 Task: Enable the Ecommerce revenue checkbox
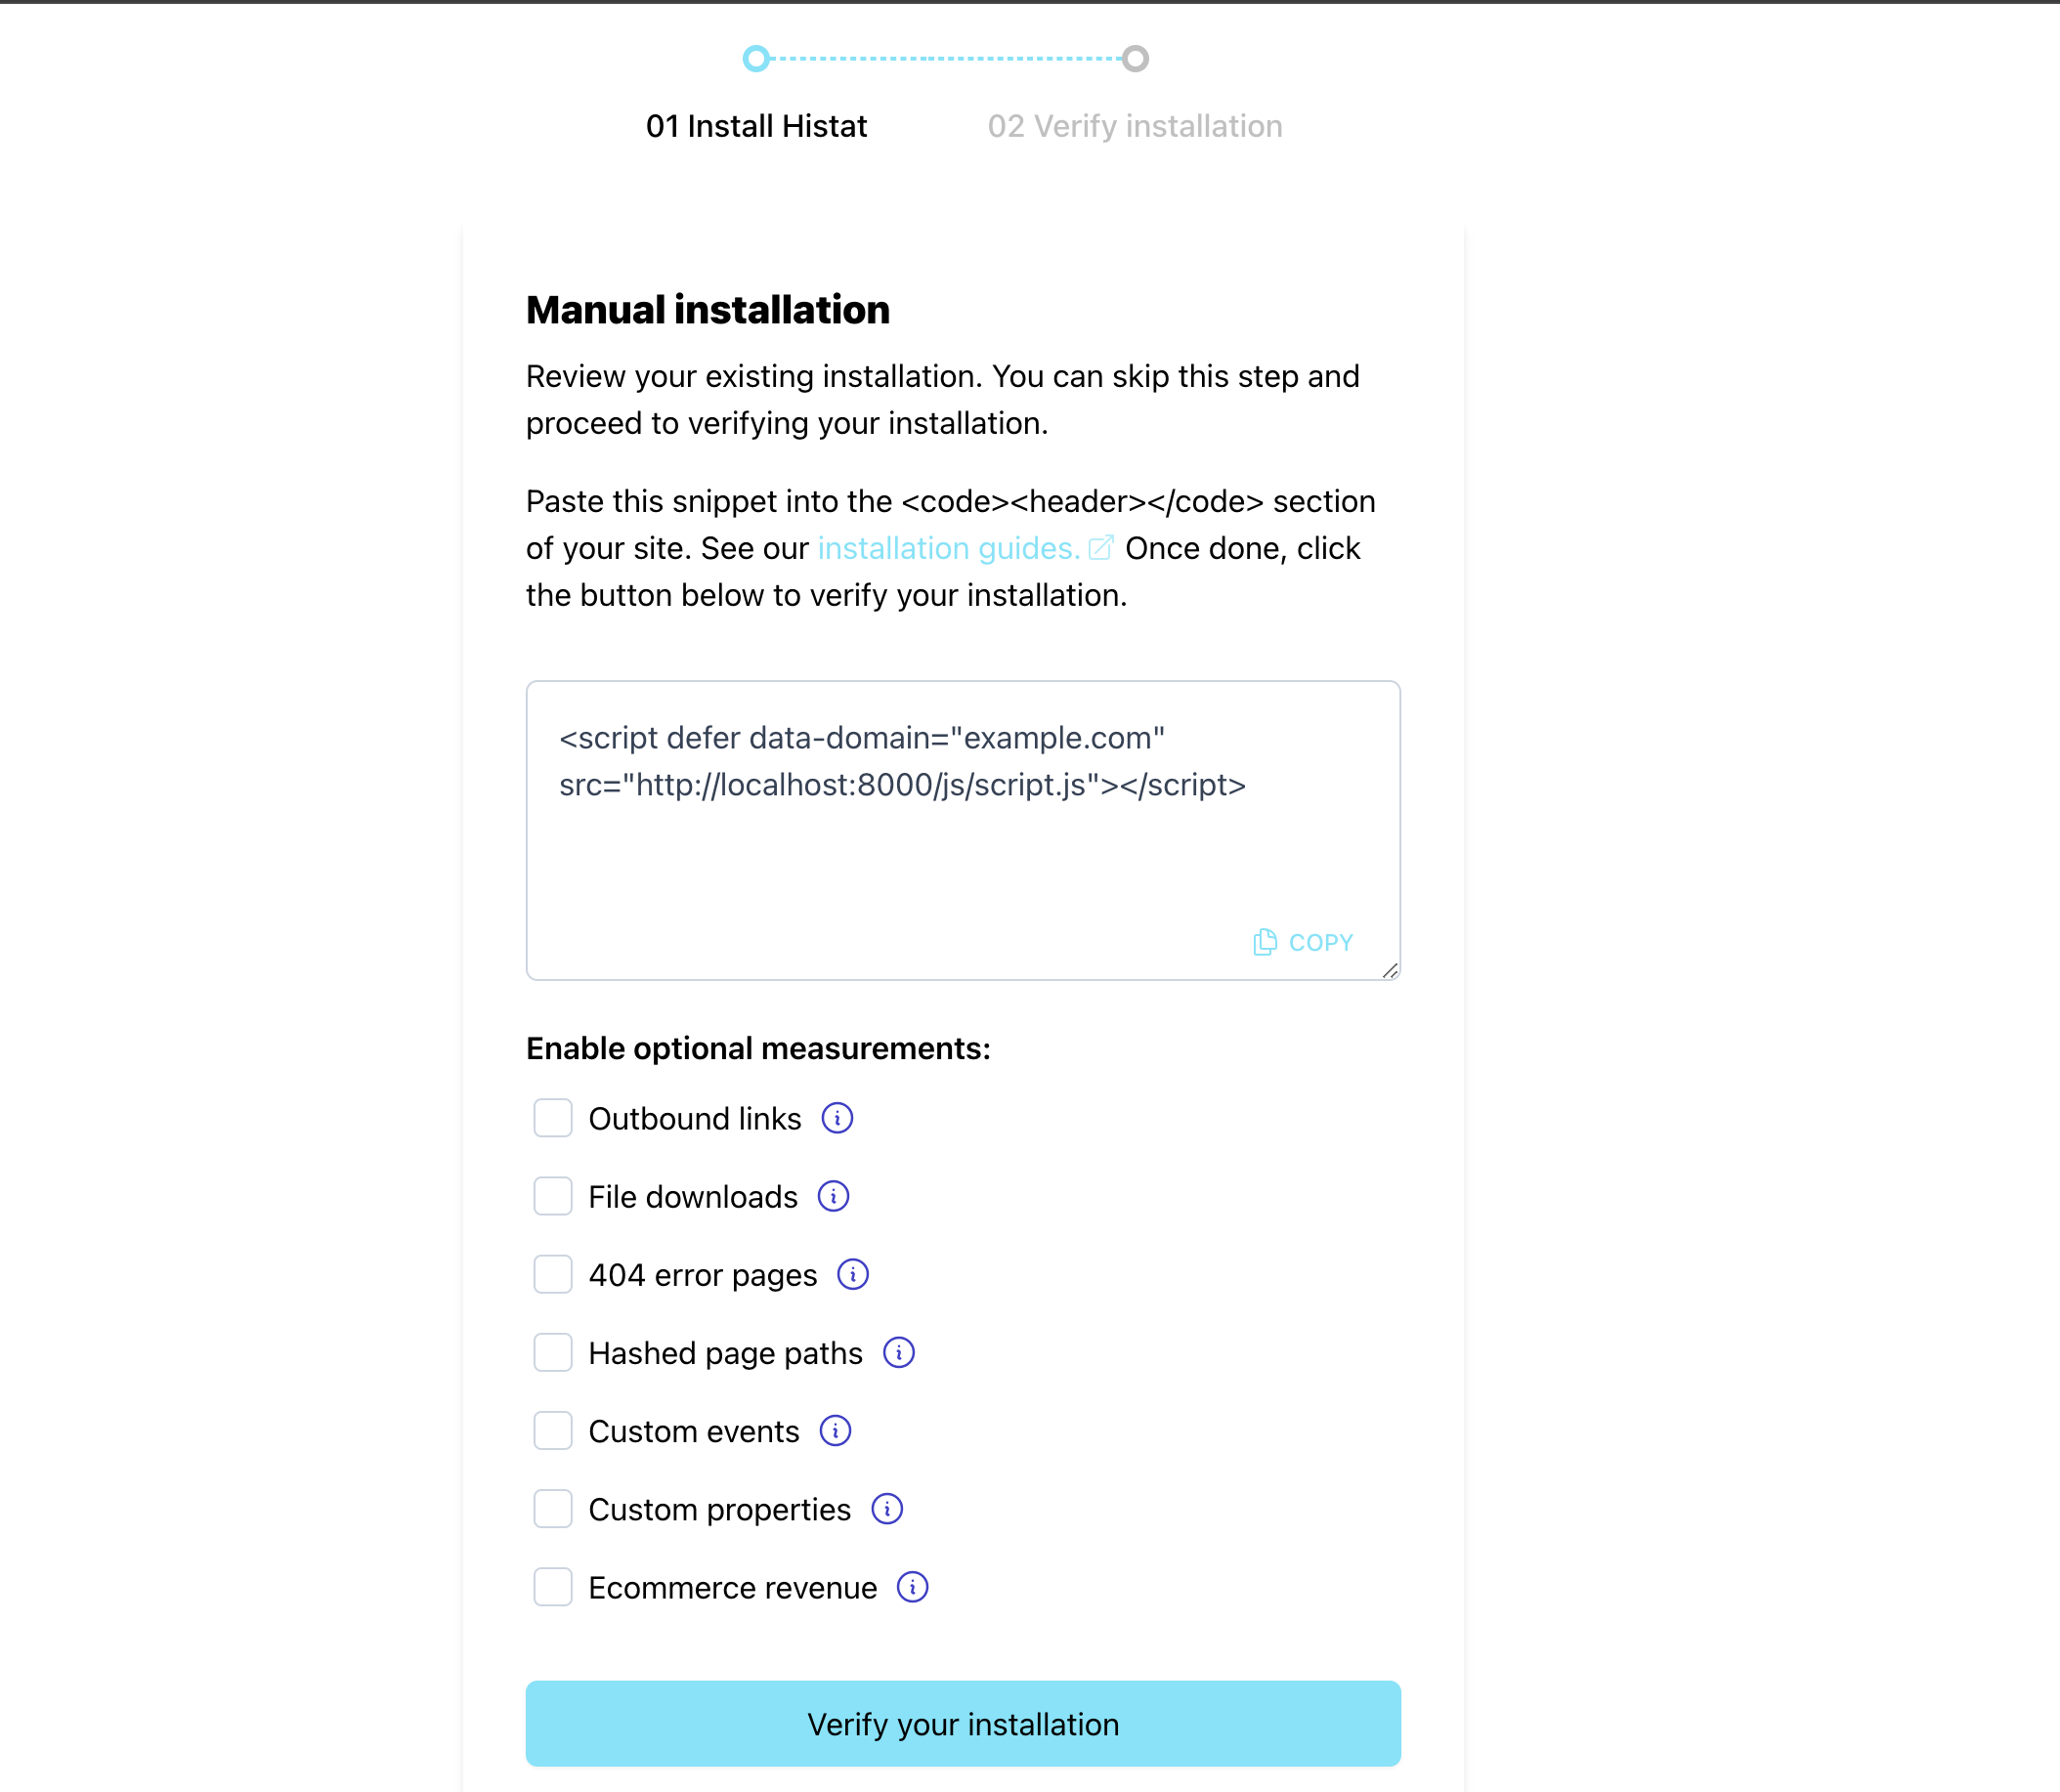550,1587
